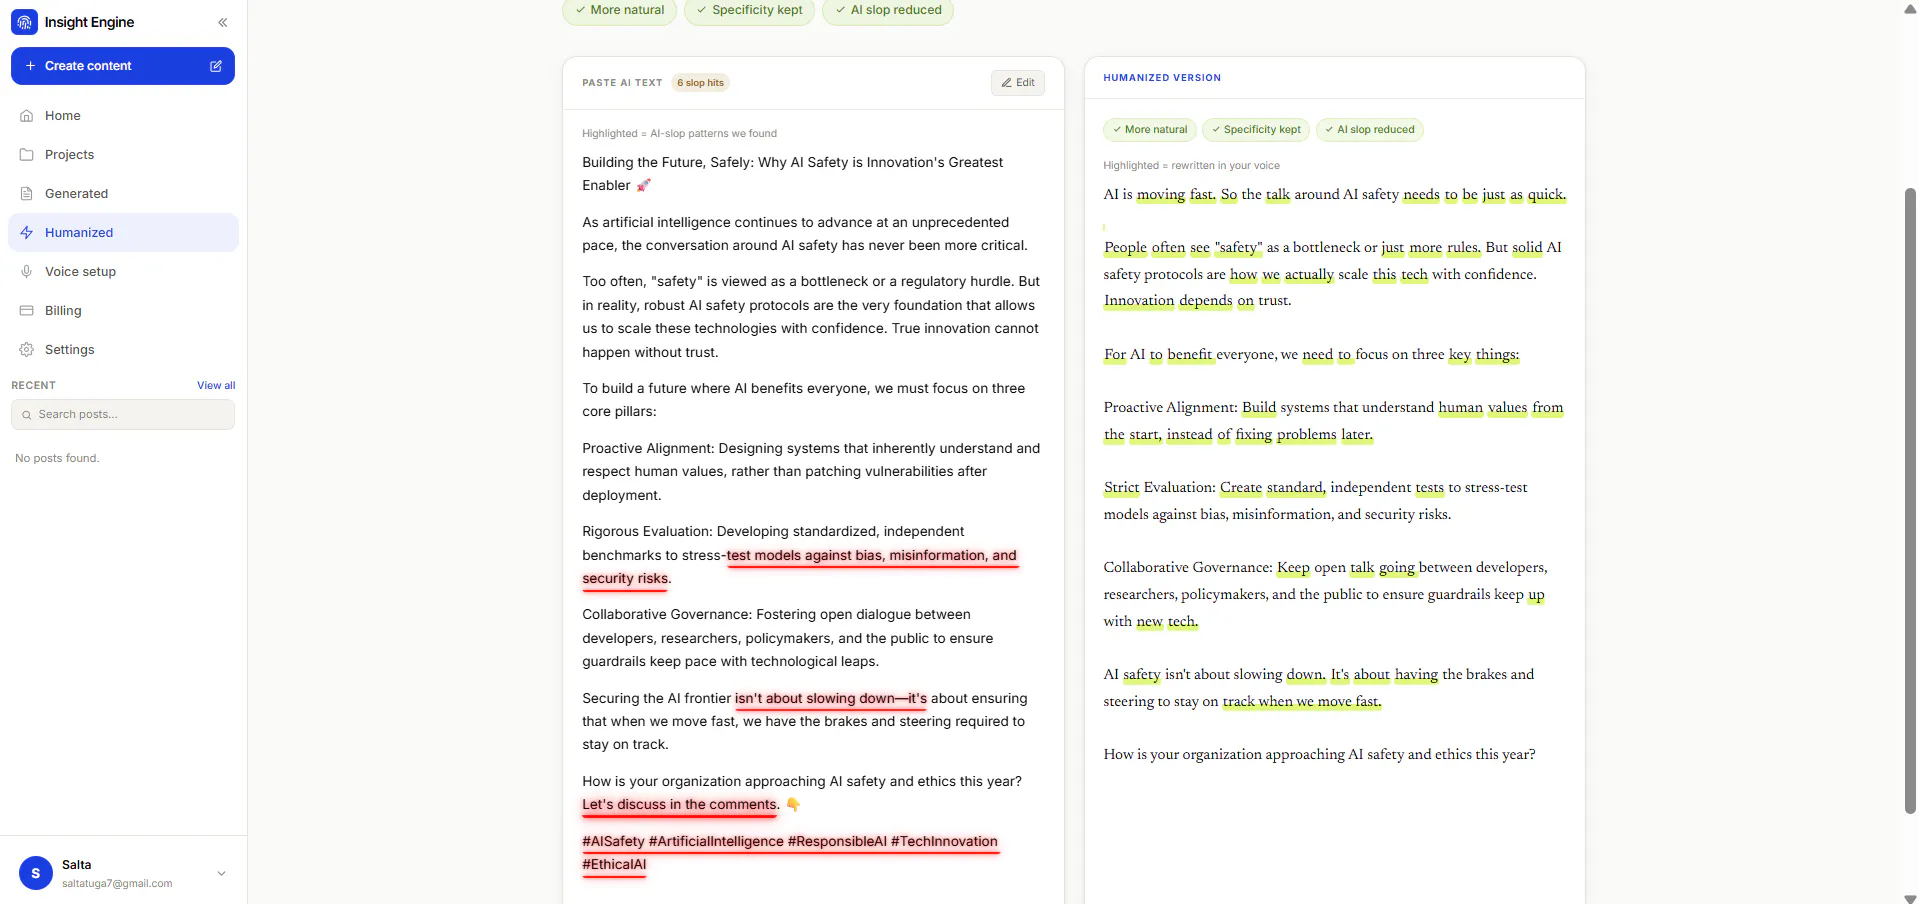Click the Search posts input field
The width and height of the screenshot is (1919, 904).
[x=123, y=415]
